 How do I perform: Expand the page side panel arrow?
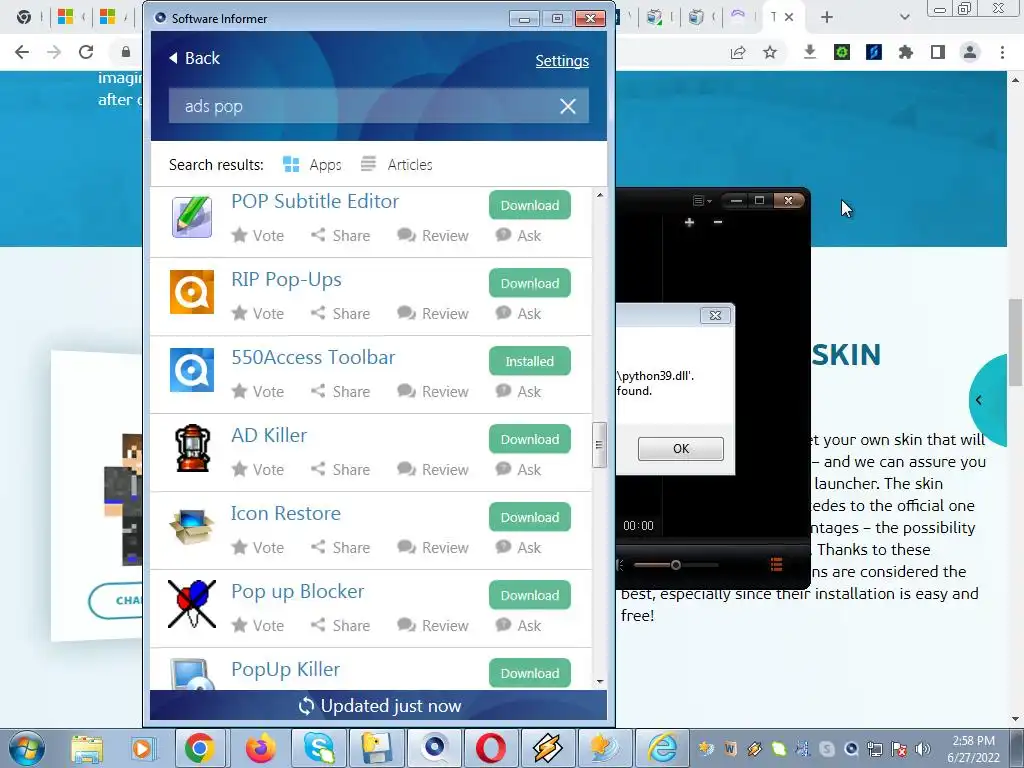[x=978, y=400]
